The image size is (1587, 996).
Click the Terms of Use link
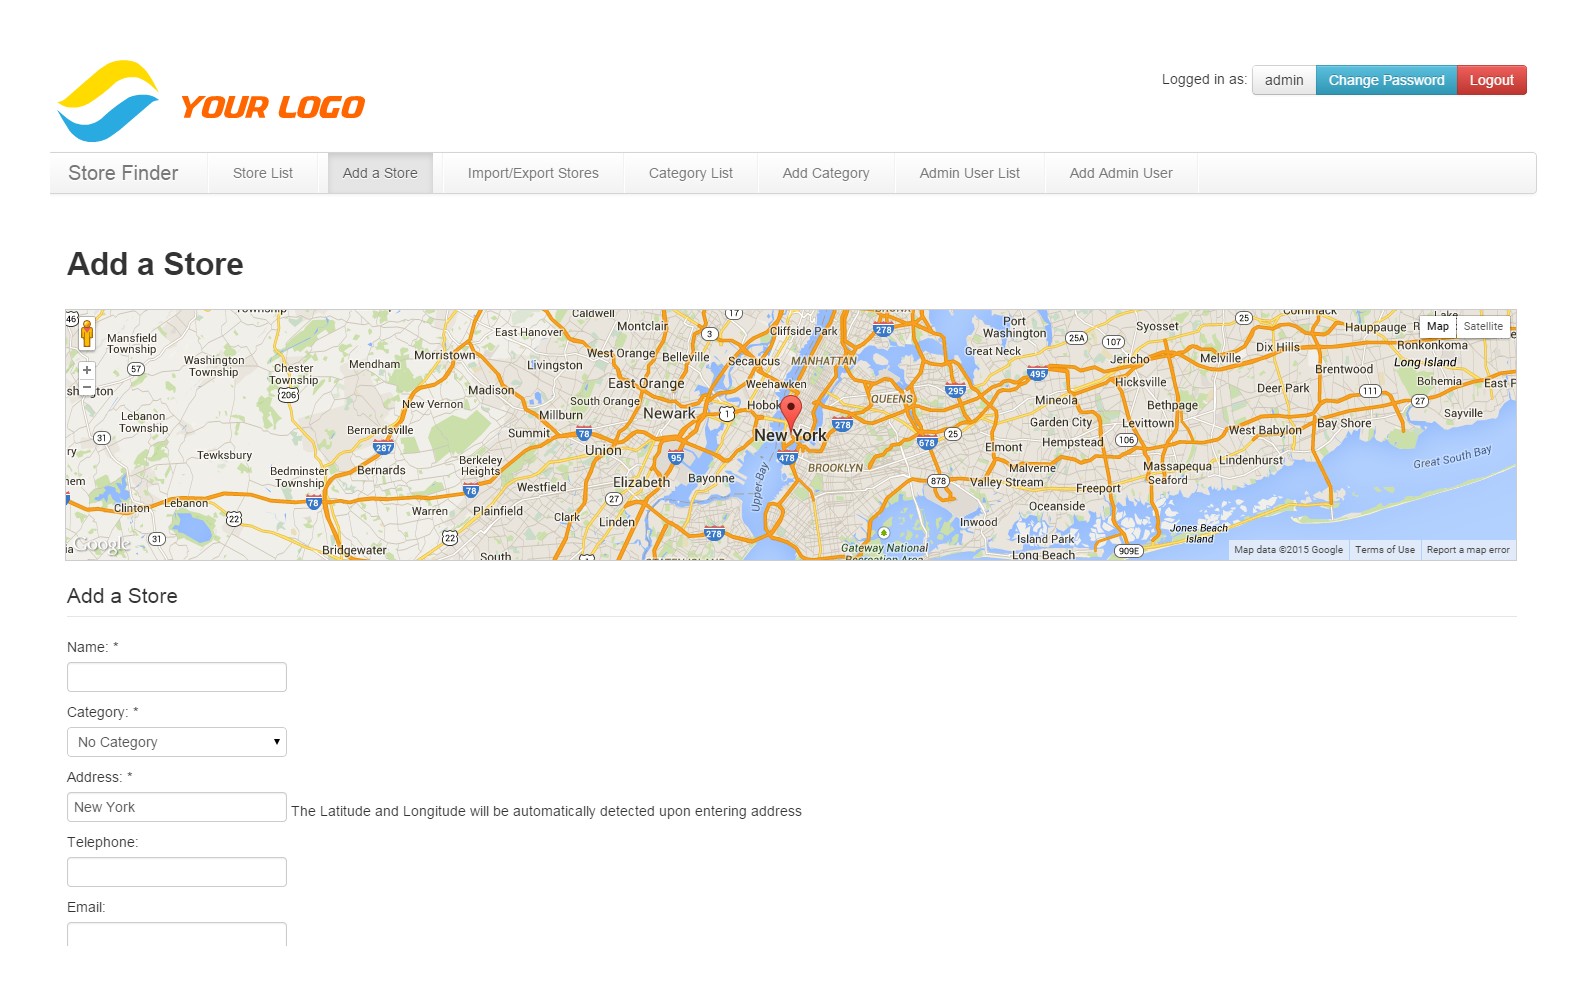click(1385, 550)
